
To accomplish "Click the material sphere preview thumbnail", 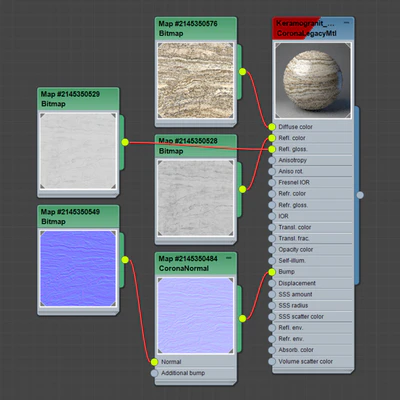I will (313, 80).
